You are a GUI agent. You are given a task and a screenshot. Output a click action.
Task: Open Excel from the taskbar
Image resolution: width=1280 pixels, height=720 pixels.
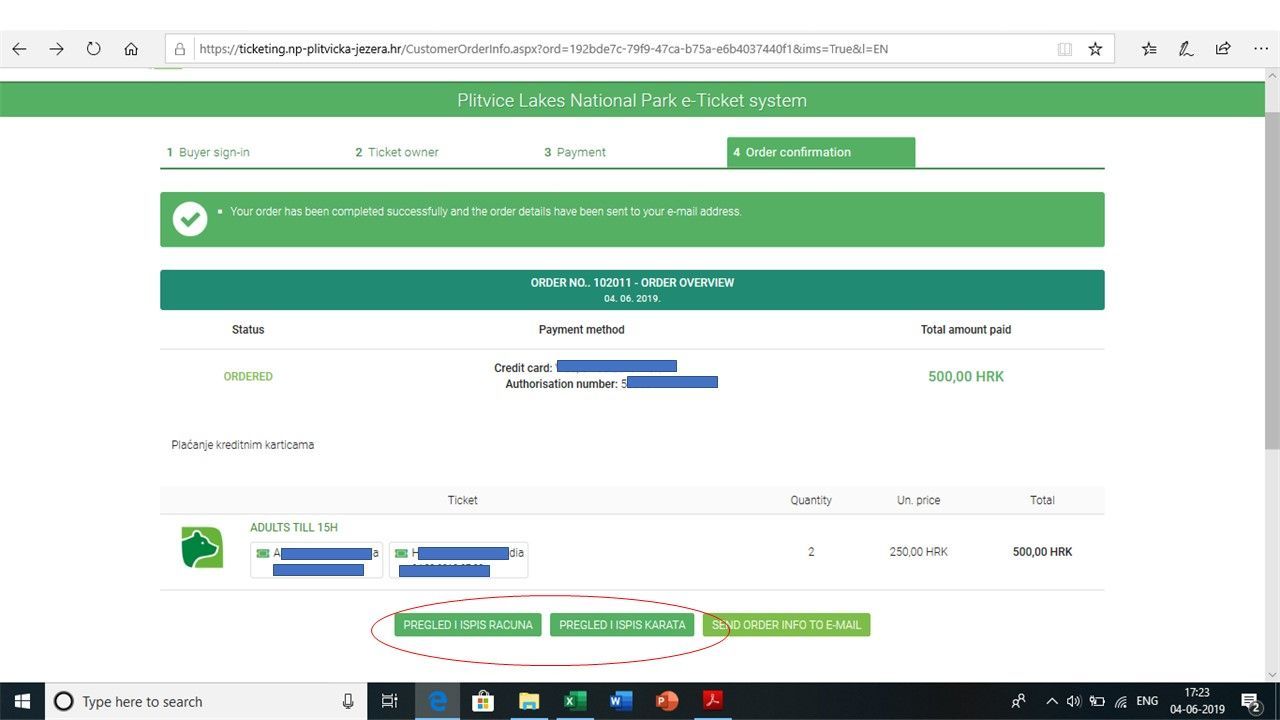click(x=575, y=701)
